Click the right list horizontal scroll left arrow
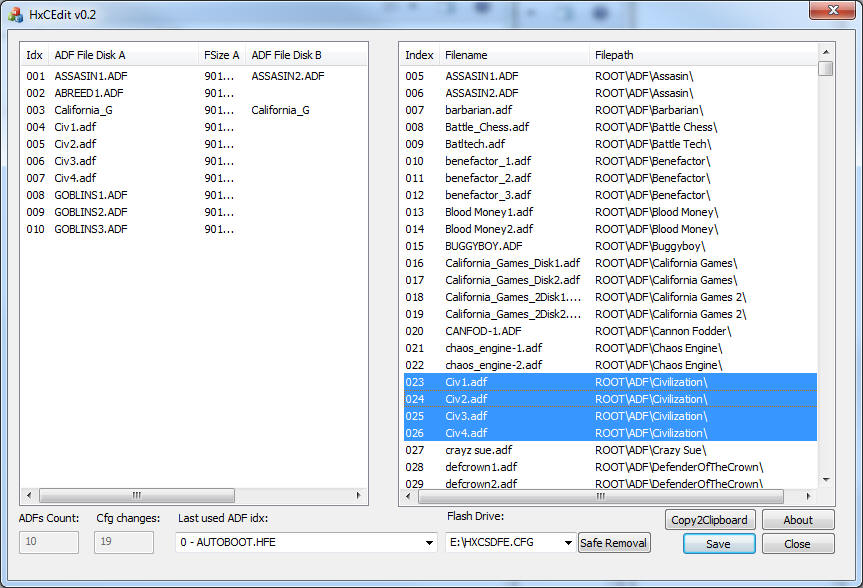The image size is (863, 588). pos(408,496)
